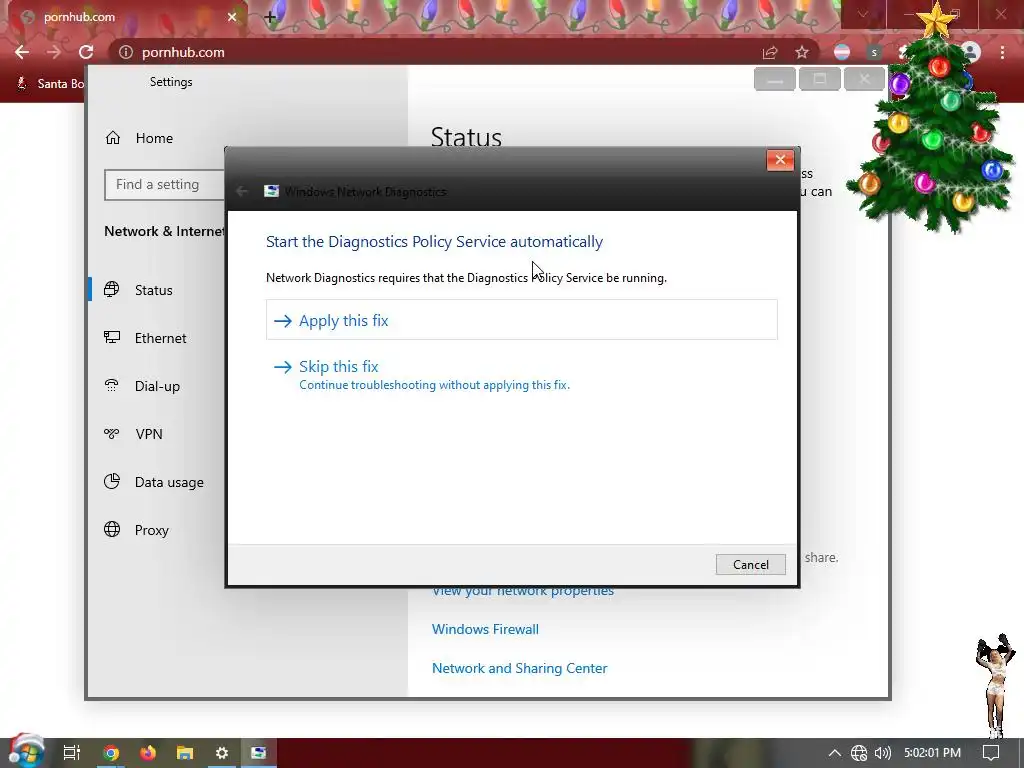Open the network globe tray icon
The height and width of the screenshot is (768, 1024).
(x=859, y=752)
